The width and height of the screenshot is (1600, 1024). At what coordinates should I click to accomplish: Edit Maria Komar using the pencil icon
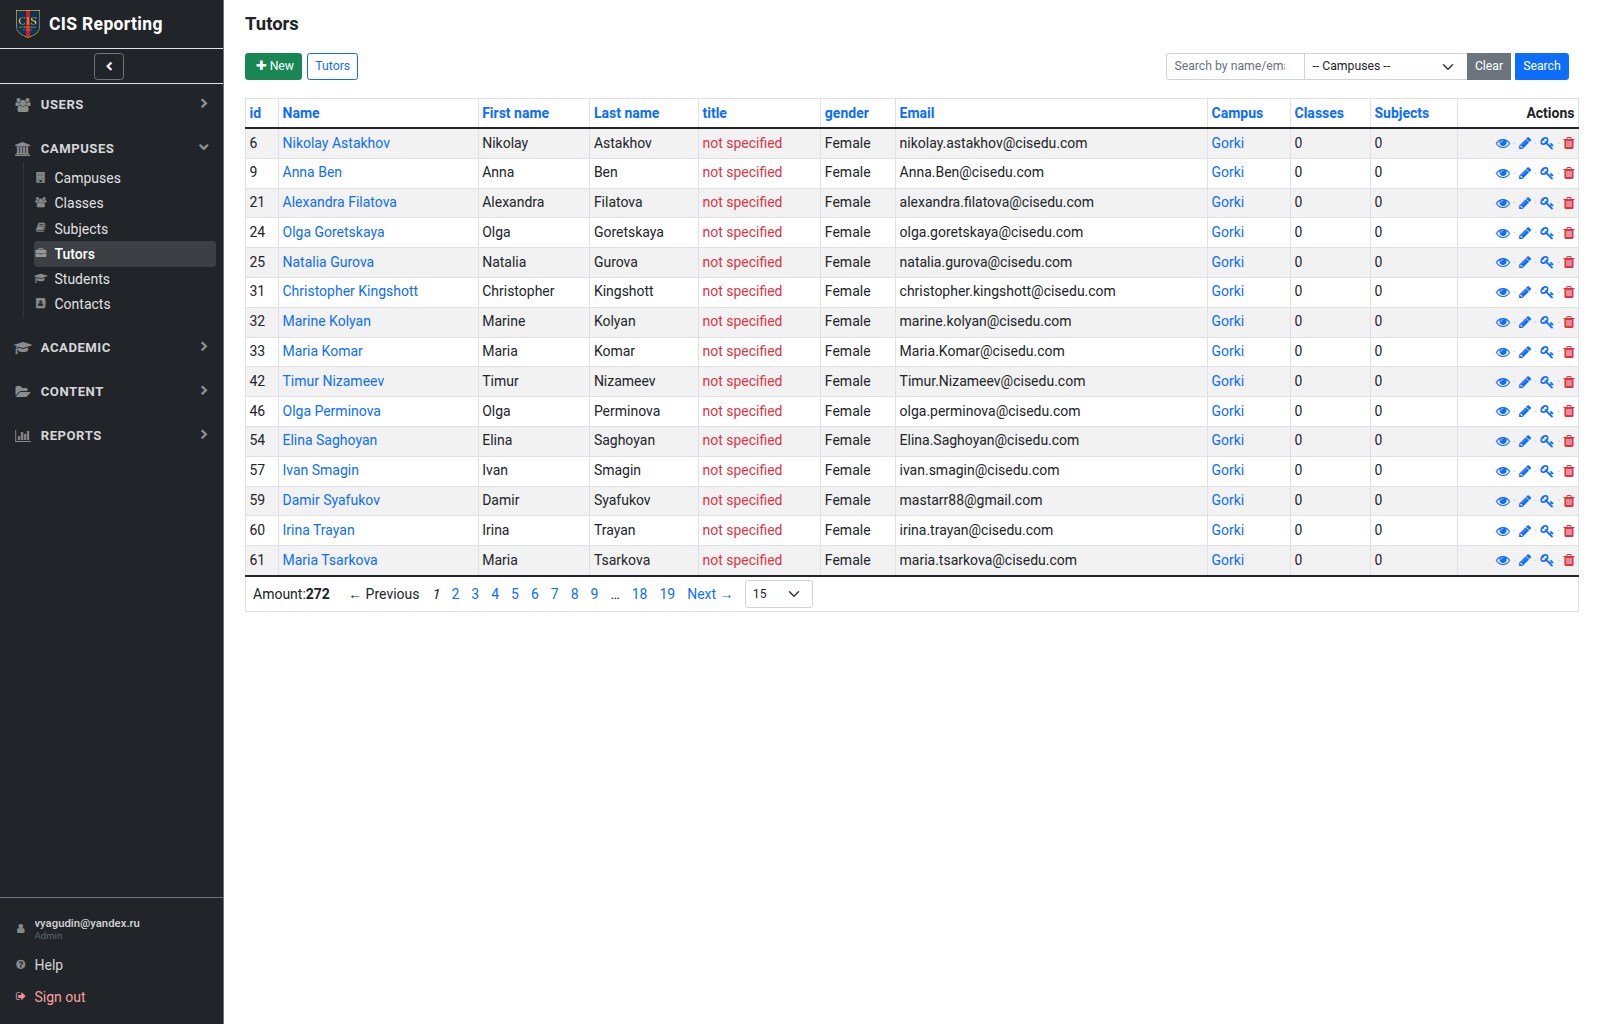coord(1525,352)
